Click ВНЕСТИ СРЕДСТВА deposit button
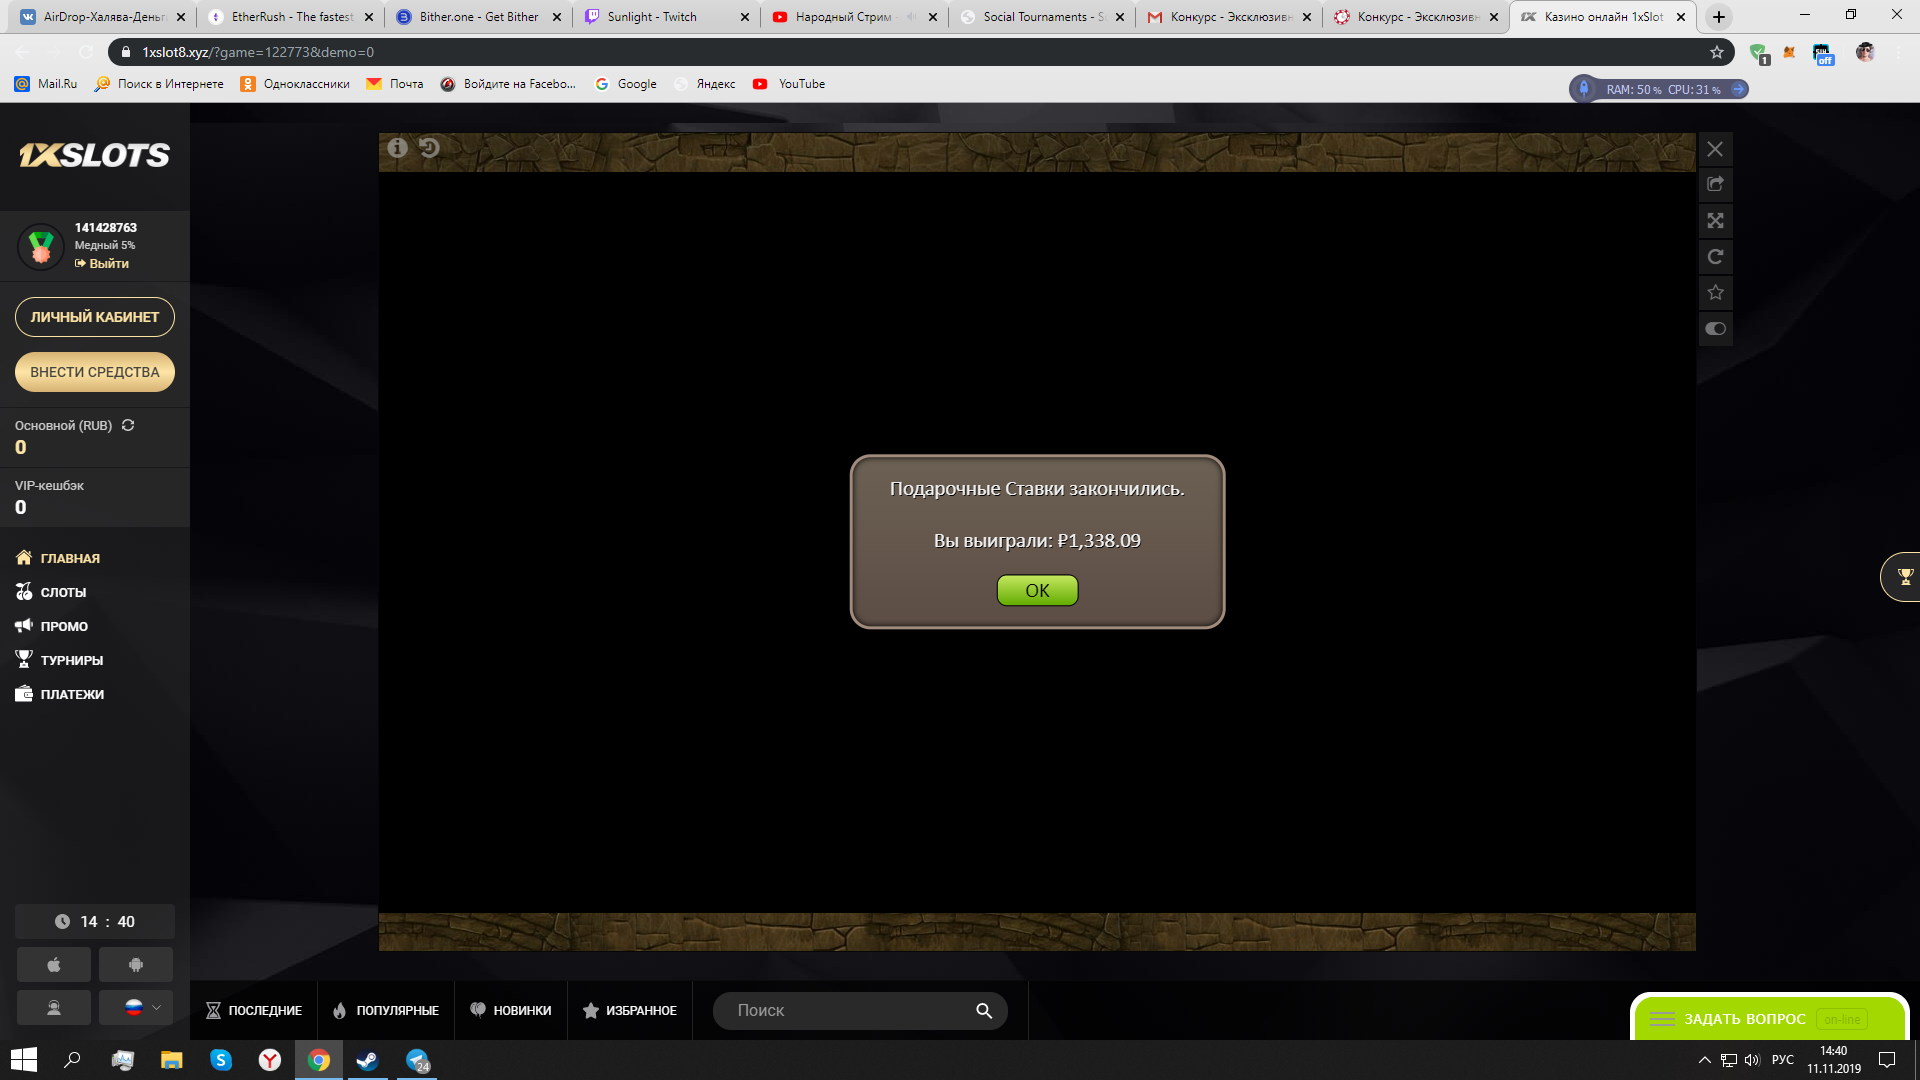Image resolution: width=1920 pixels, height=1080 pixels. click(95, 372)
